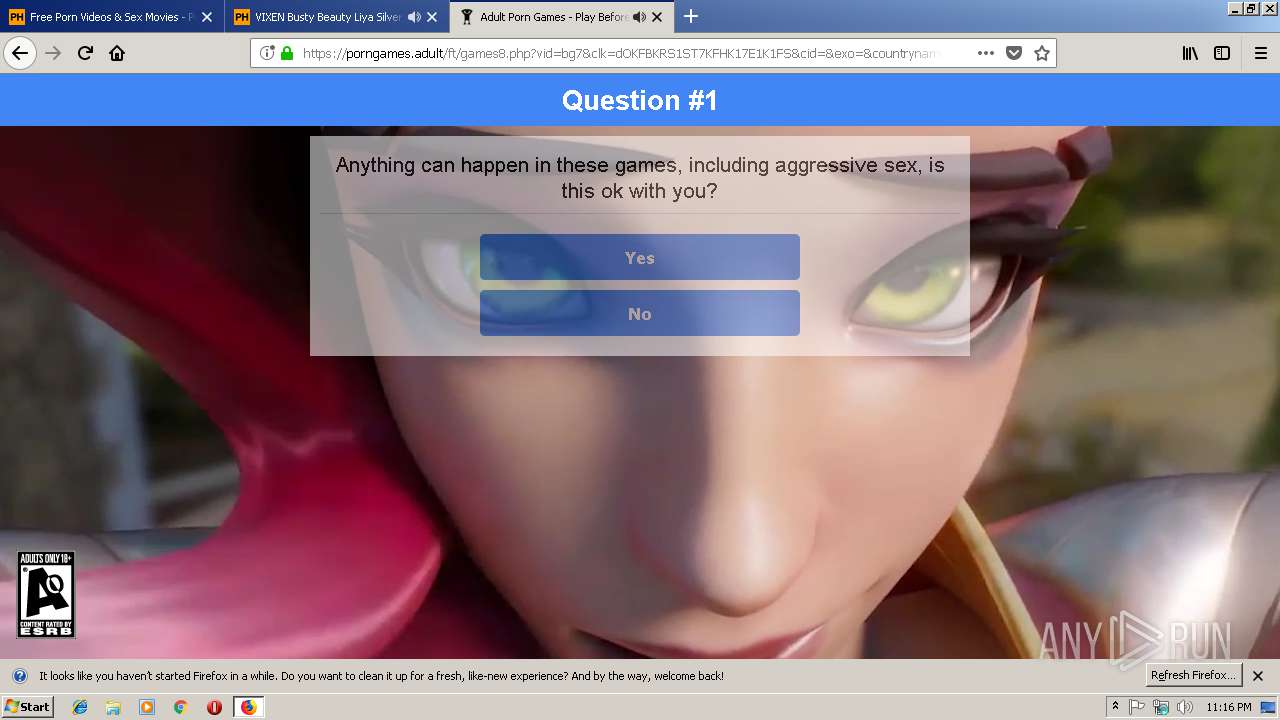The image size is (1280, 720).
Task: Bookmark this page with the star
Action: [x=1042, y=53]
